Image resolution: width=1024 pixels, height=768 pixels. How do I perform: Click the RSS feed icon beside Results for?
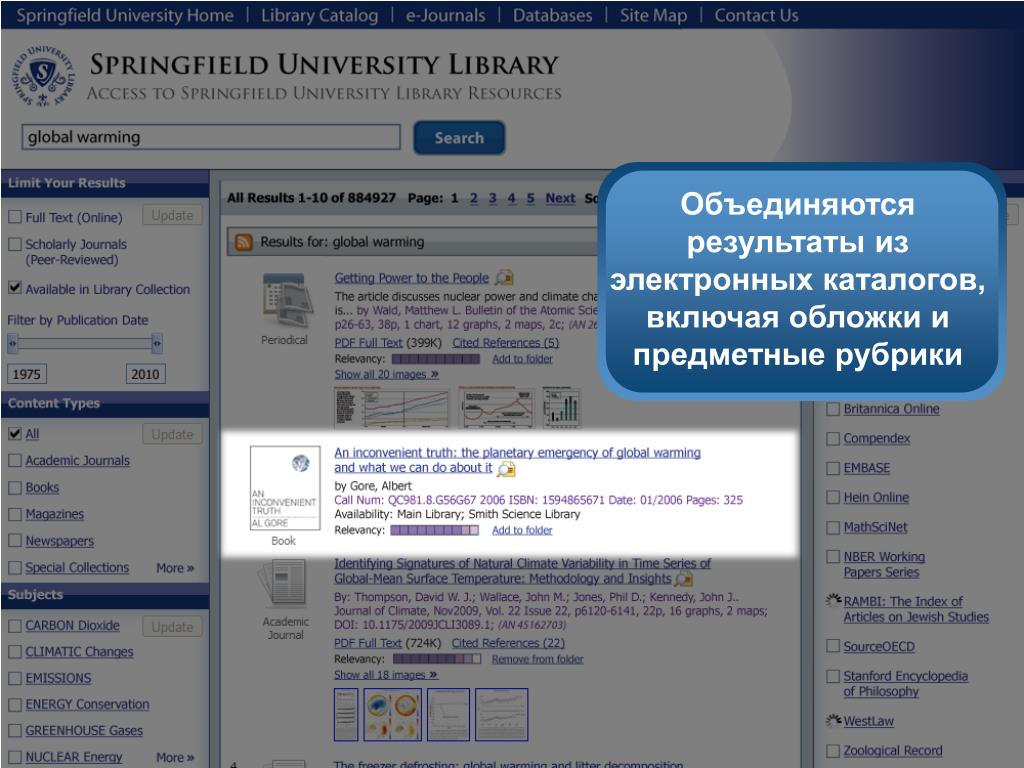pos(244,242)
